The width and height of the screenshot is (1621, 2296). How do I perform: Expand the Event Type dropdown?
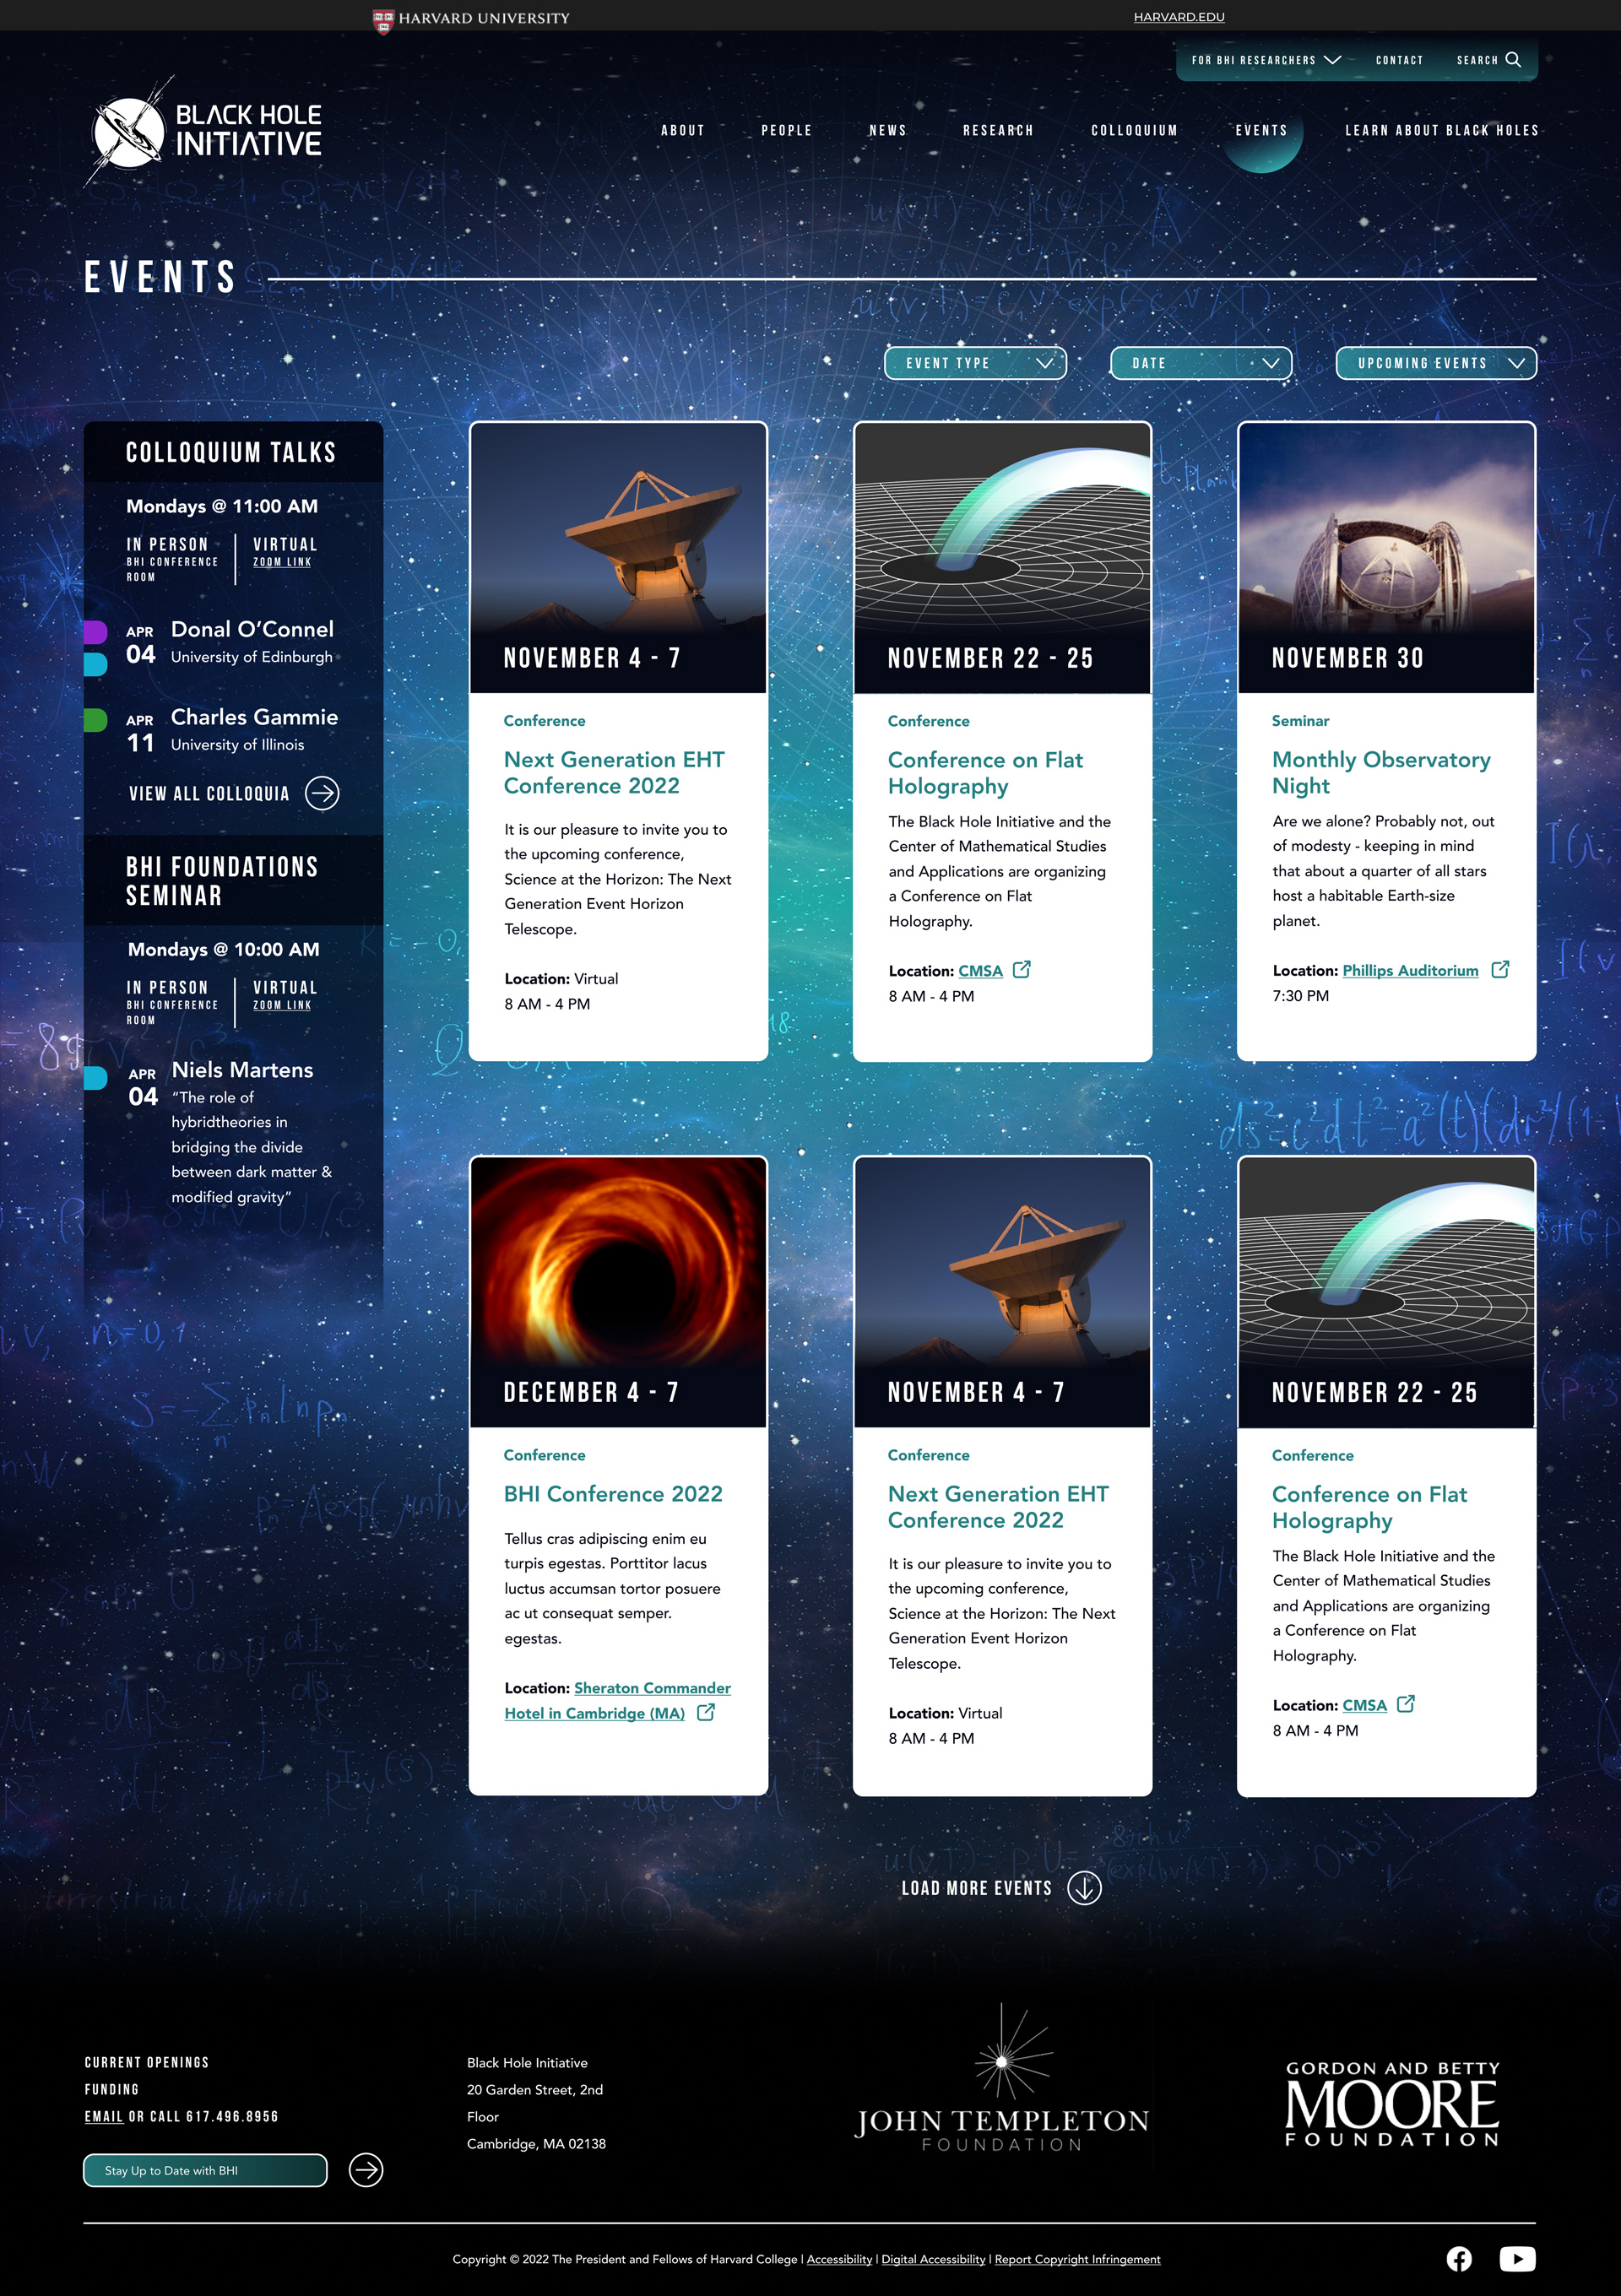(975, 363)
